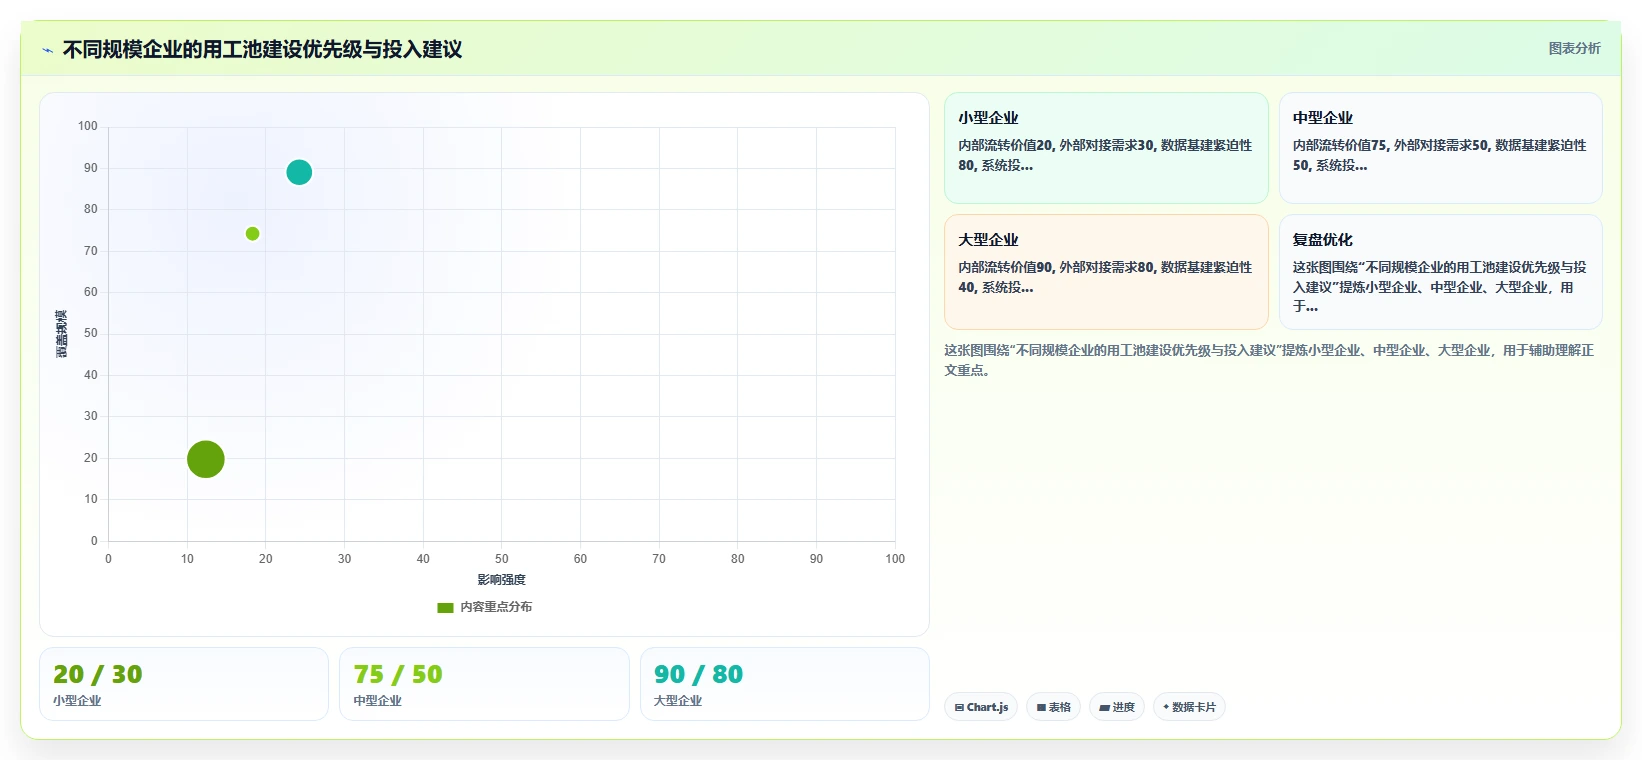Open the 中型企业 info card
The image size is (1642, 760).
point(1440,148)
